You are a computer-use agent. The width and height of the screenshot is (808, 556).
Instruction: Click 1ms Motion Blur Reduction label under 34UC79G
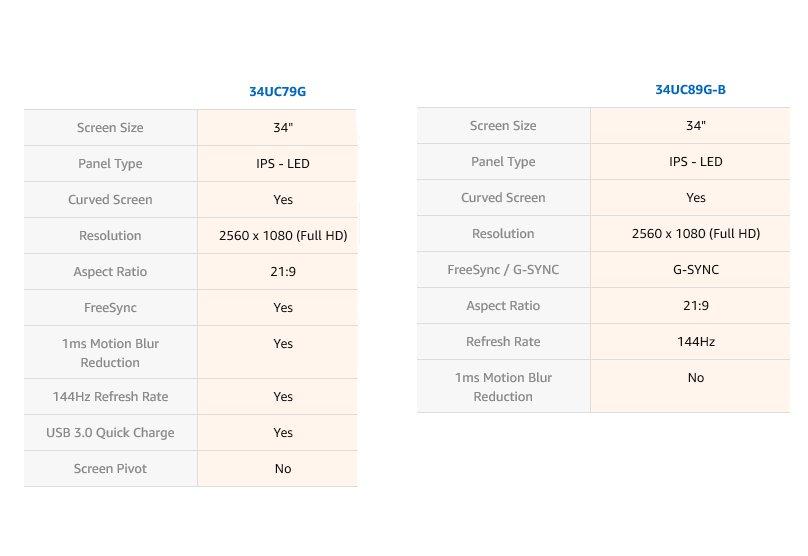pyautogui.click(x=110, y=353)
